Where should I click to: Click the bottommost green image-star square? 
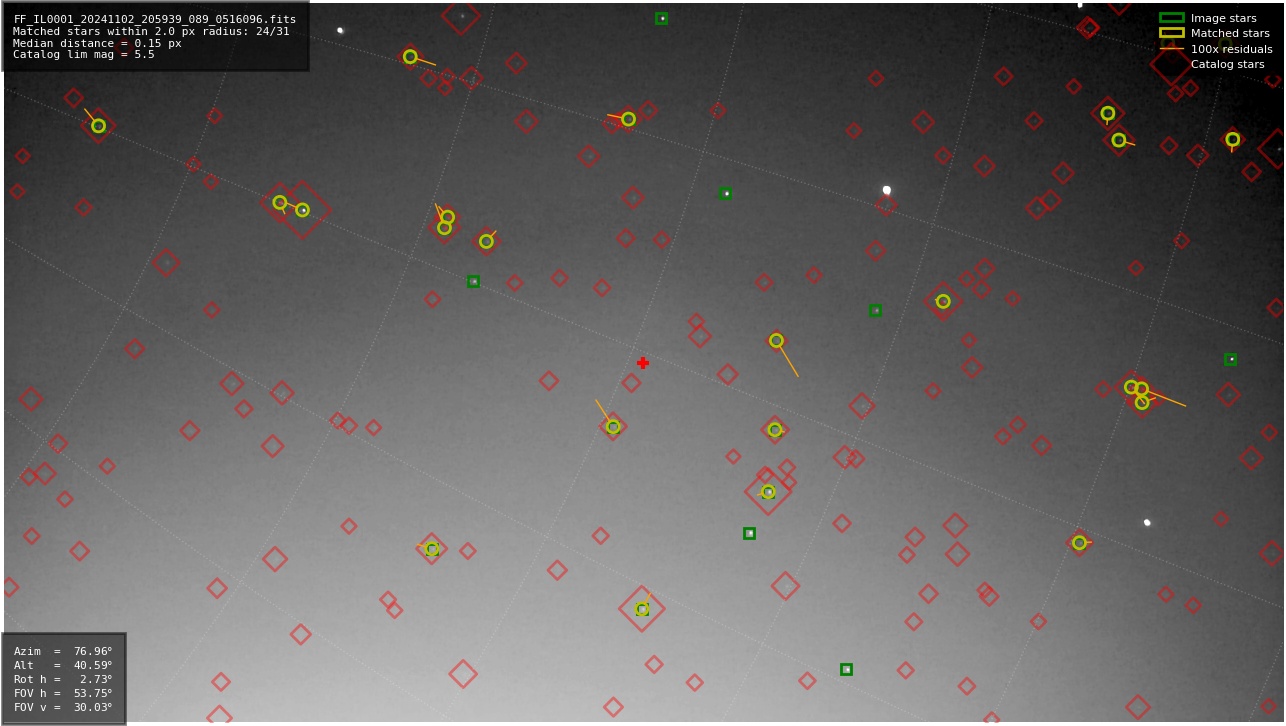coord(846,669)
